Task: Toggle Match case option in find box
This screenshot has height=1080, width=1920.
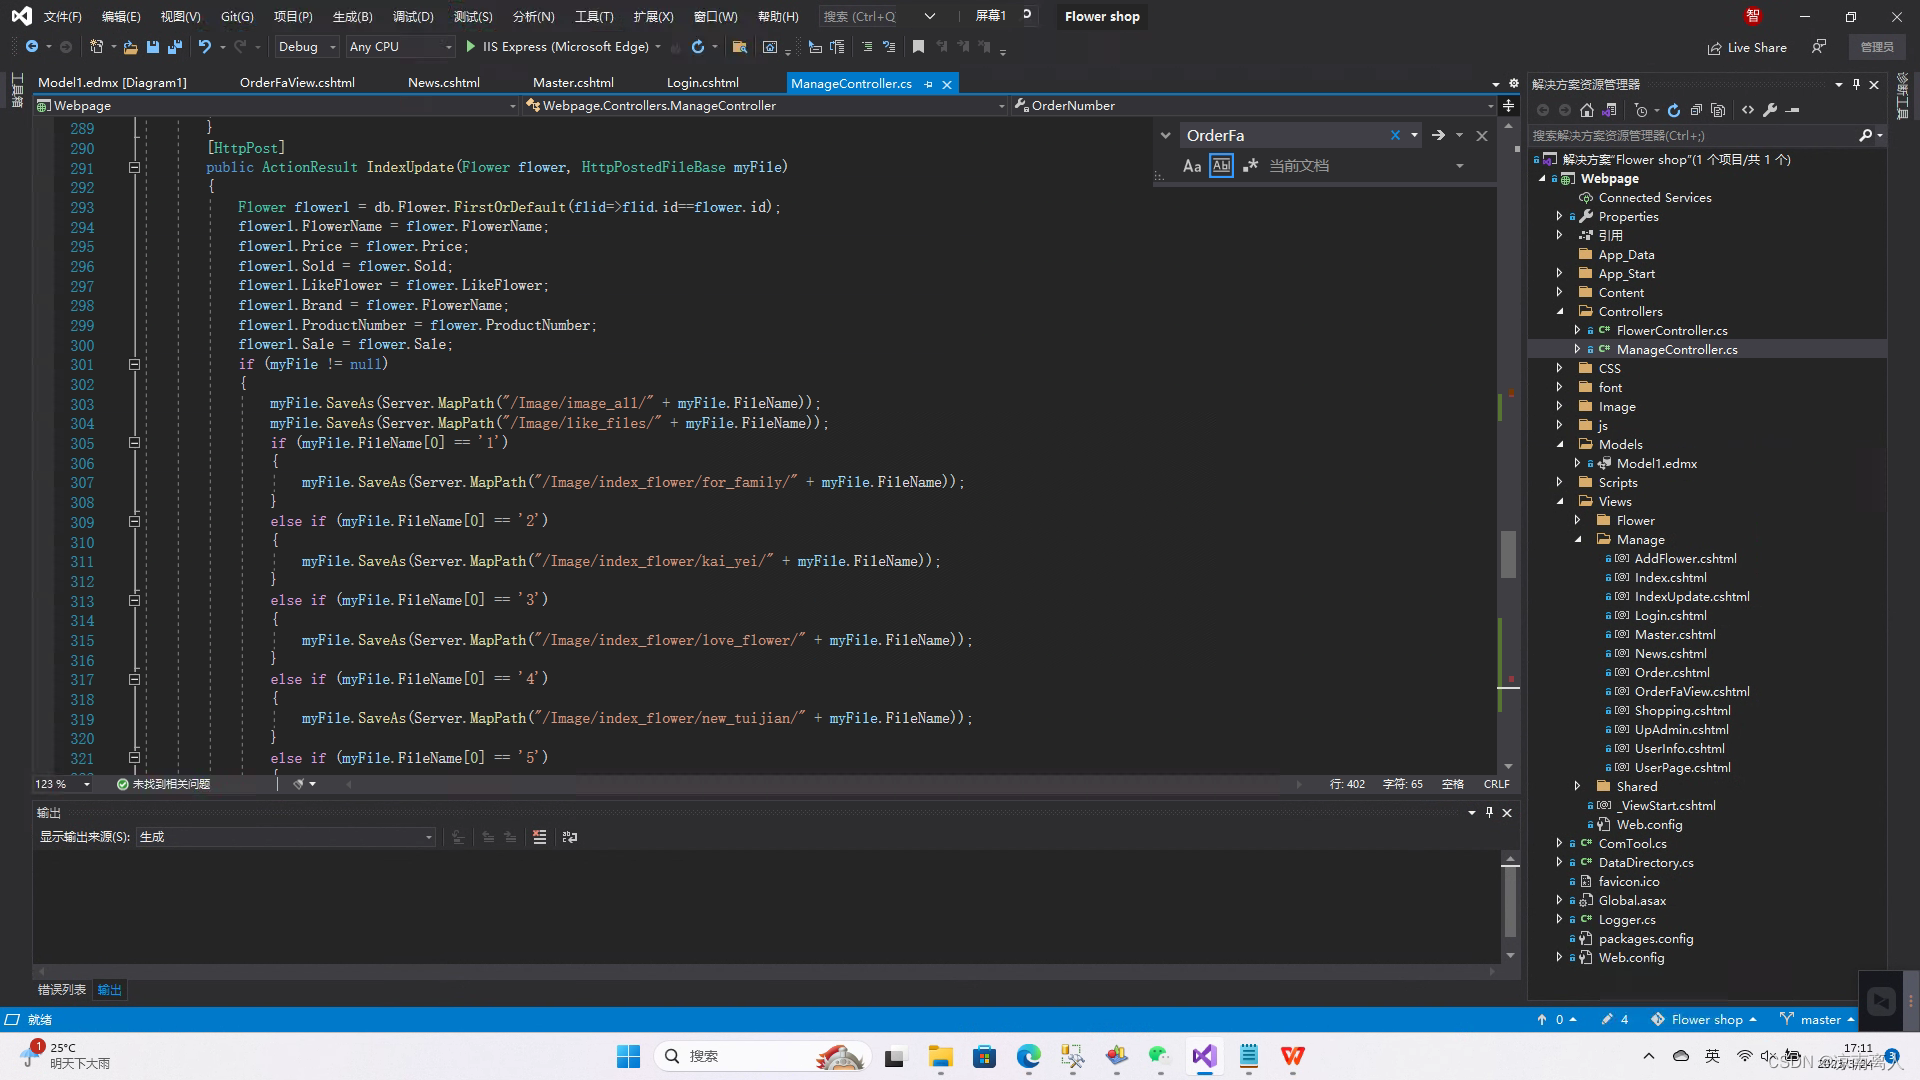Action: click(x=1191, y=166)
